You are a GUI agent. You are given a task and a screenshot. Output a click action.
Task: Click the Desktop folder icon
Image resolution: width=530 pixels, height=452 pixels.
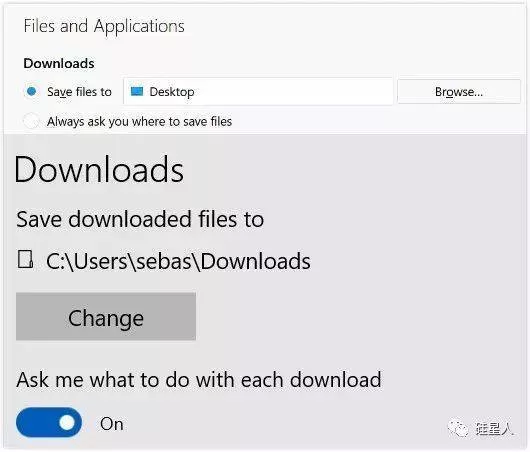click(x=137, y=91)
